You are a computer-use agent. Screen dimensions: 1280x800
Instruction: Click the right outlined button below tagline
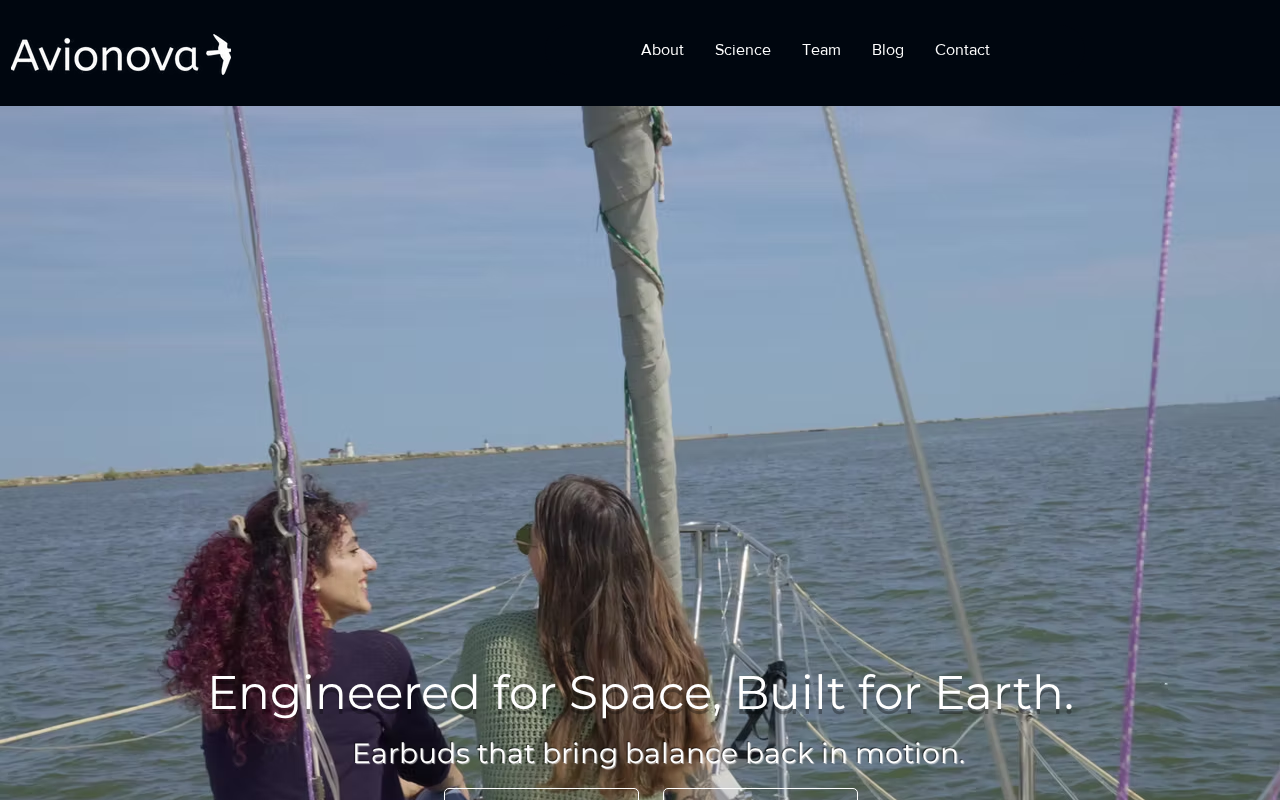point(760,794)
